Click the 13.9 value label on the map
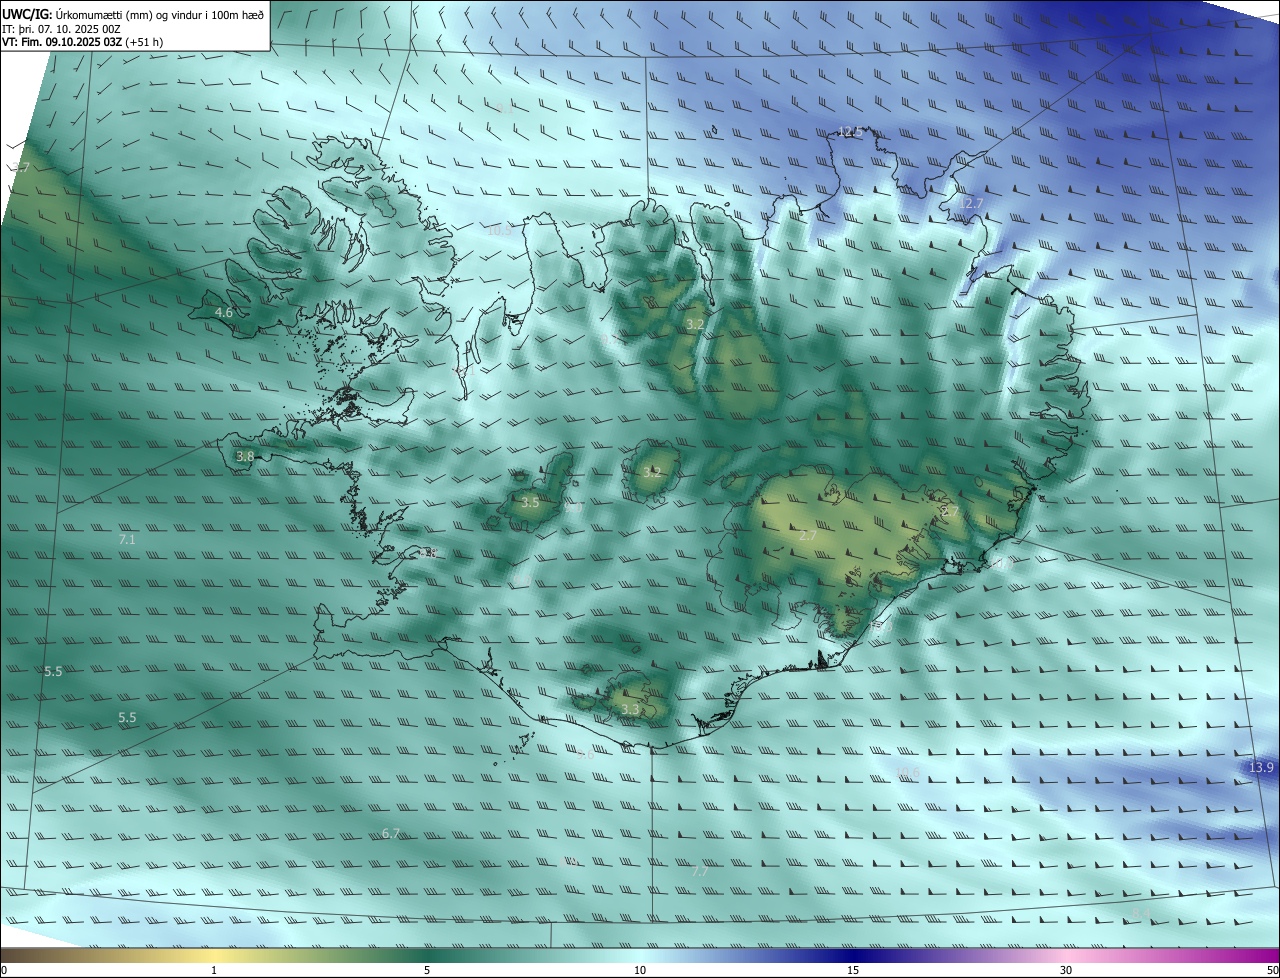The width and height of the screenshot is (1280, 978). 1261,767
